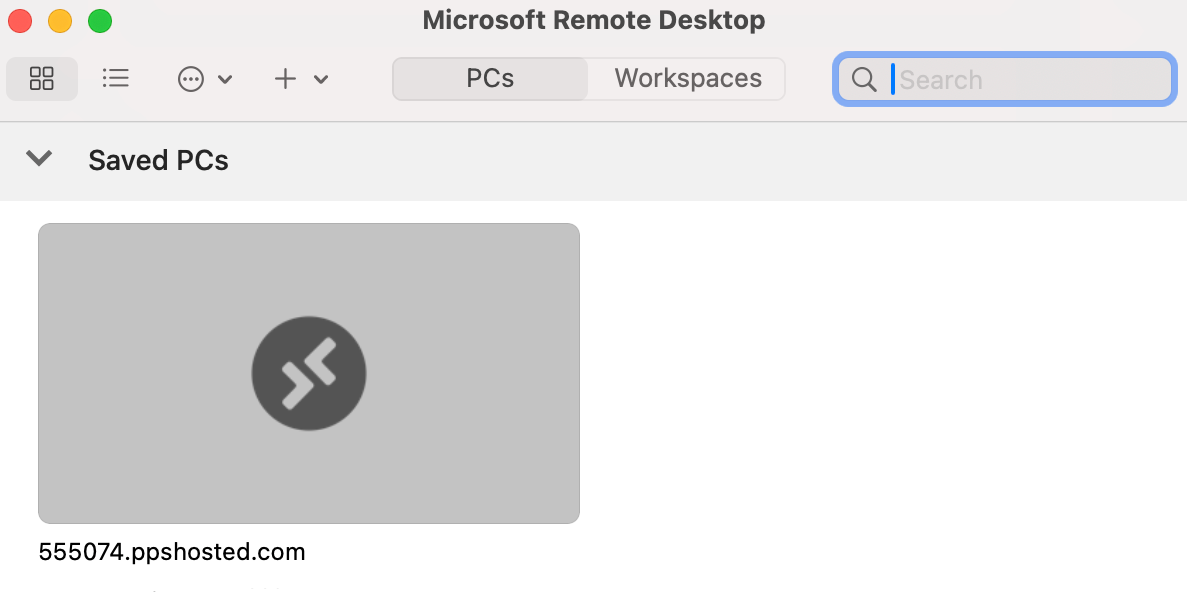Switch to the Workspaces tab
This screenshot has height=605, width=1187.
687,79
